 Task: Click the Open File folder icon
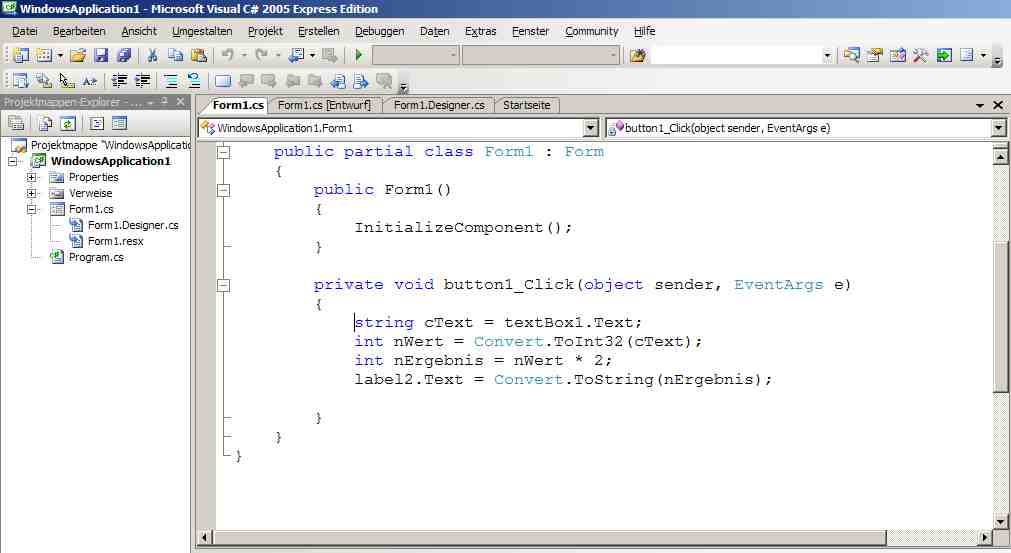tap(78, 55)
